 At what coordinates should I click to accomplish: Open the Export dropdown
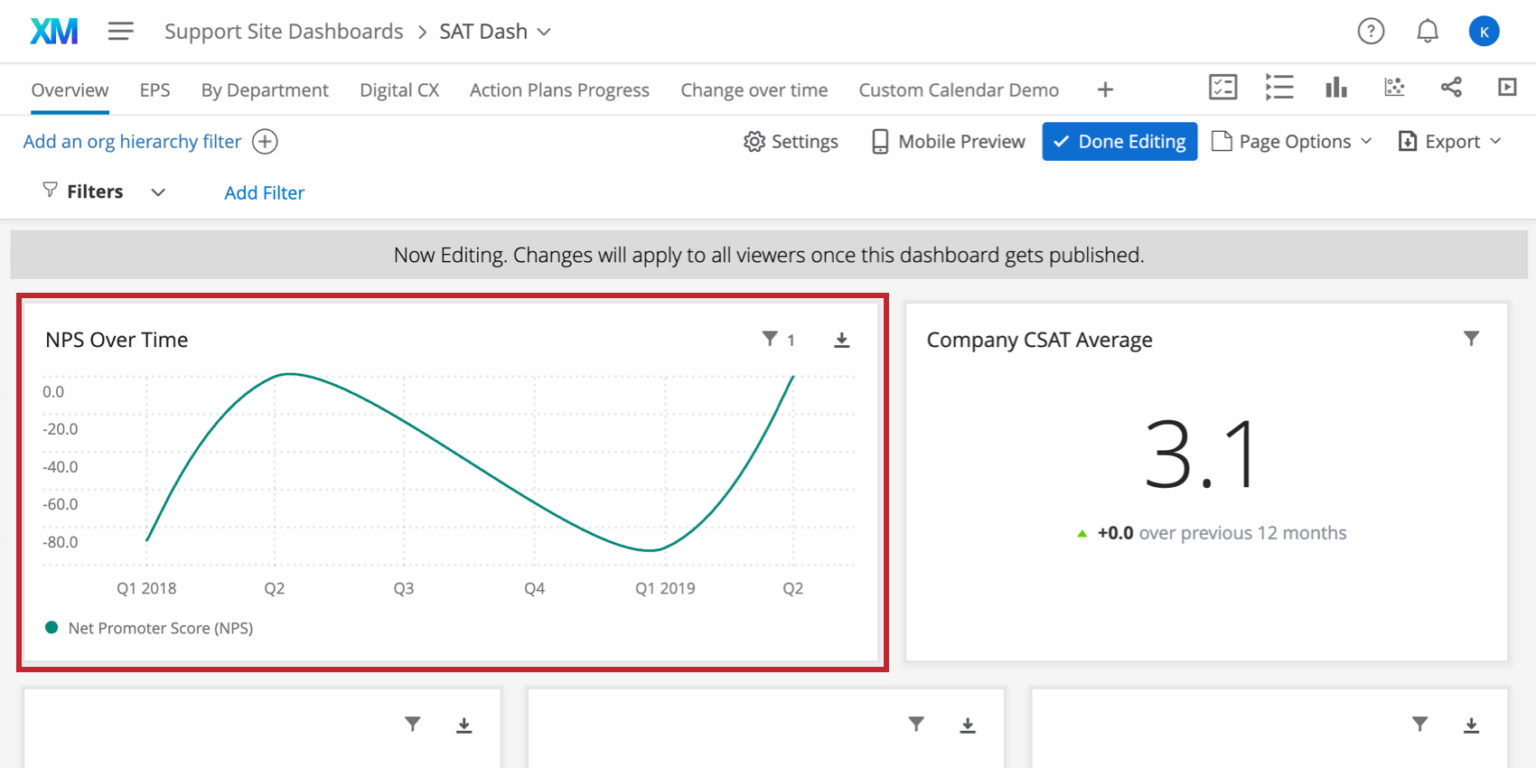click(1449, 141)
